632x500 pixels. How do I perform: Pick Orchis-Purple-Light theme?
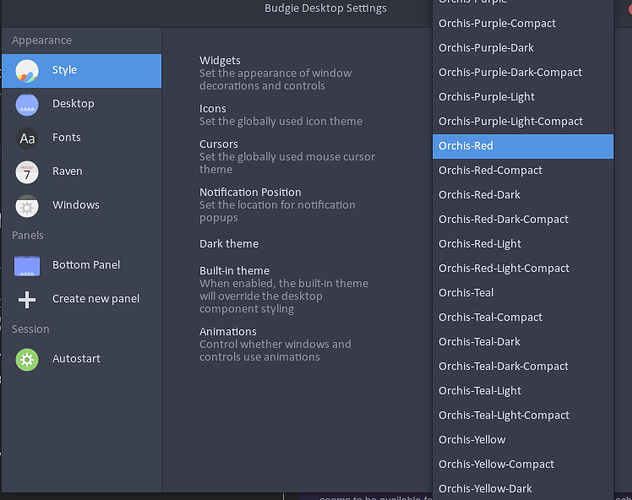point(523,97)
